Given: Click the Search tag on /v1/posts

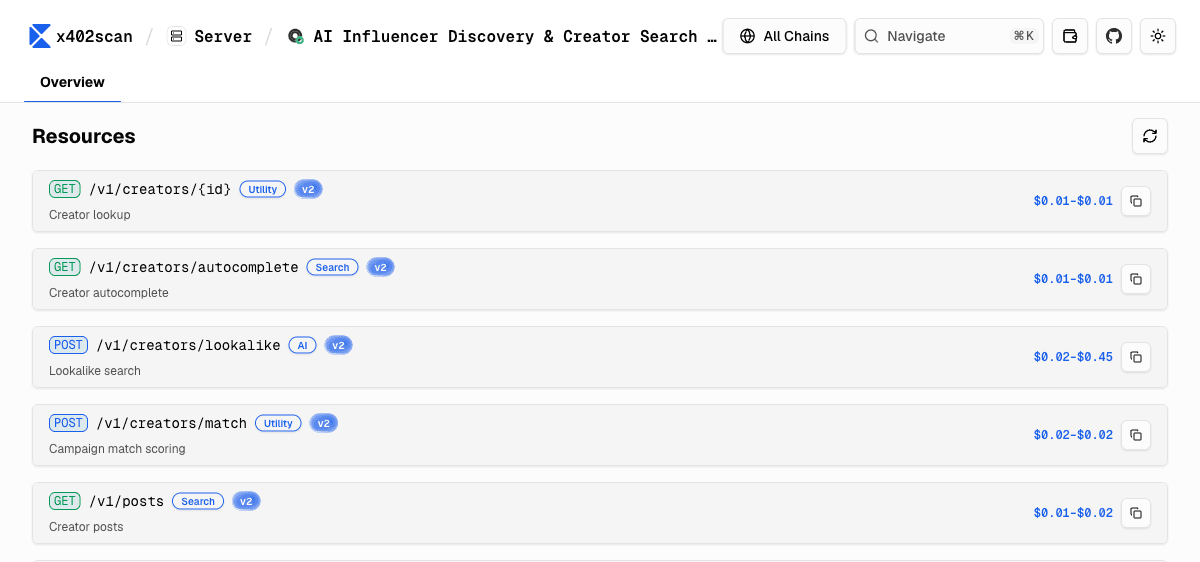Looking at the screenshot, I should tap(198, 501).
